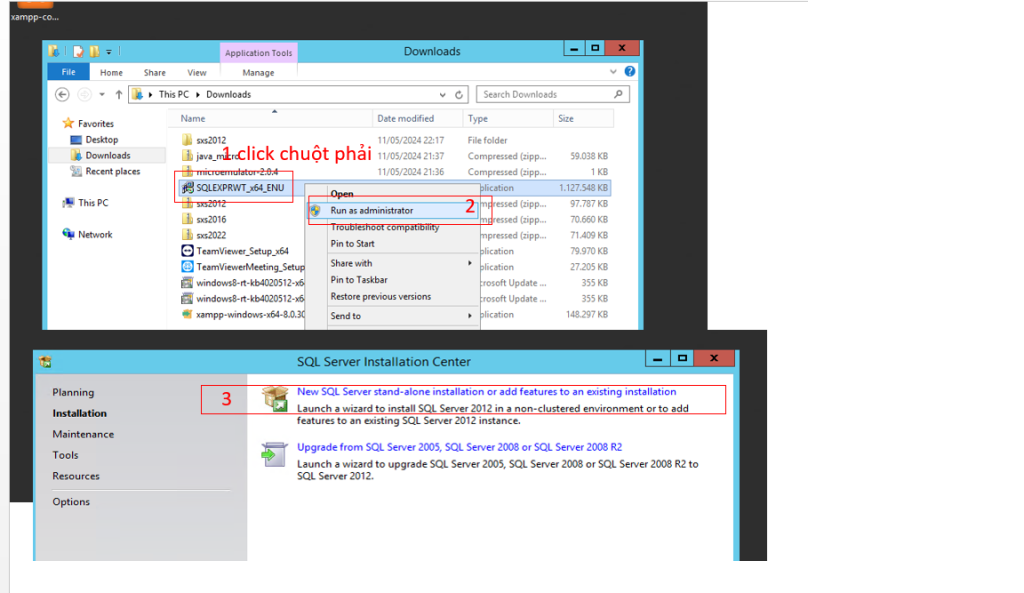
Task: Select the Favorites star in navigation pane
Action: 68,123
